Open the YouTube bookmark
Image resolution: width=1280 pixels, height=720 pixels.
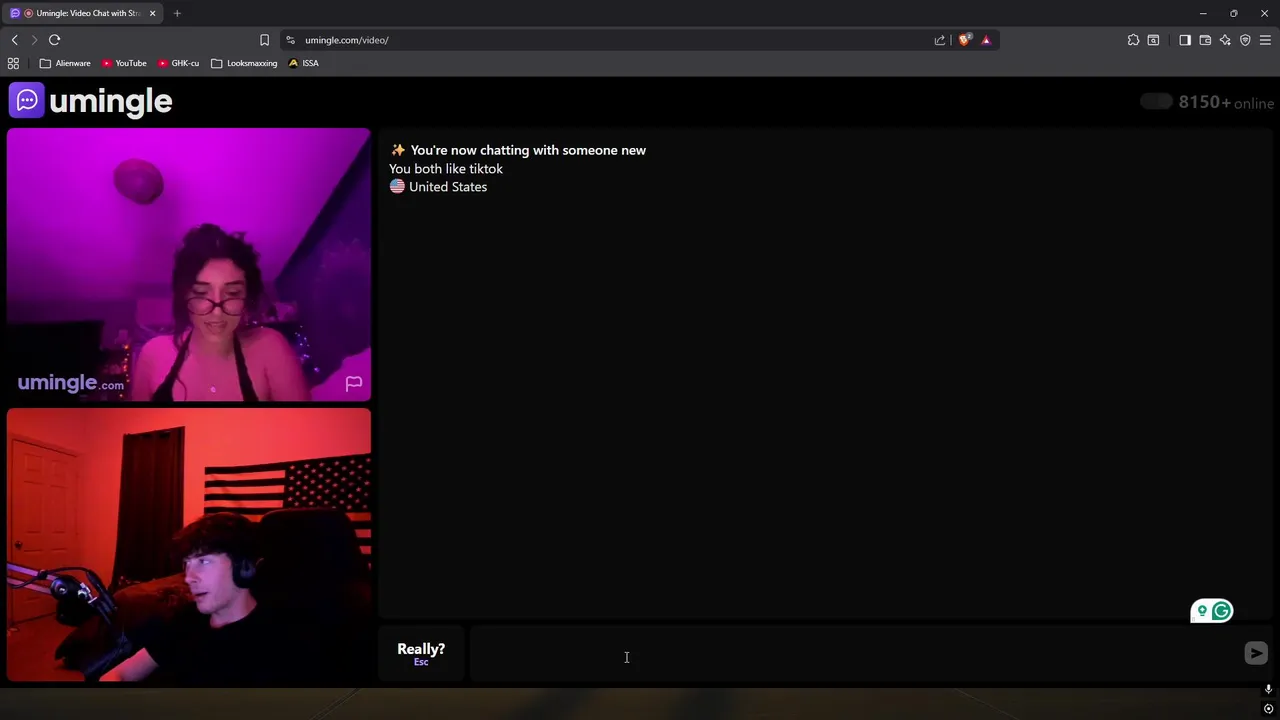(124, 63)
